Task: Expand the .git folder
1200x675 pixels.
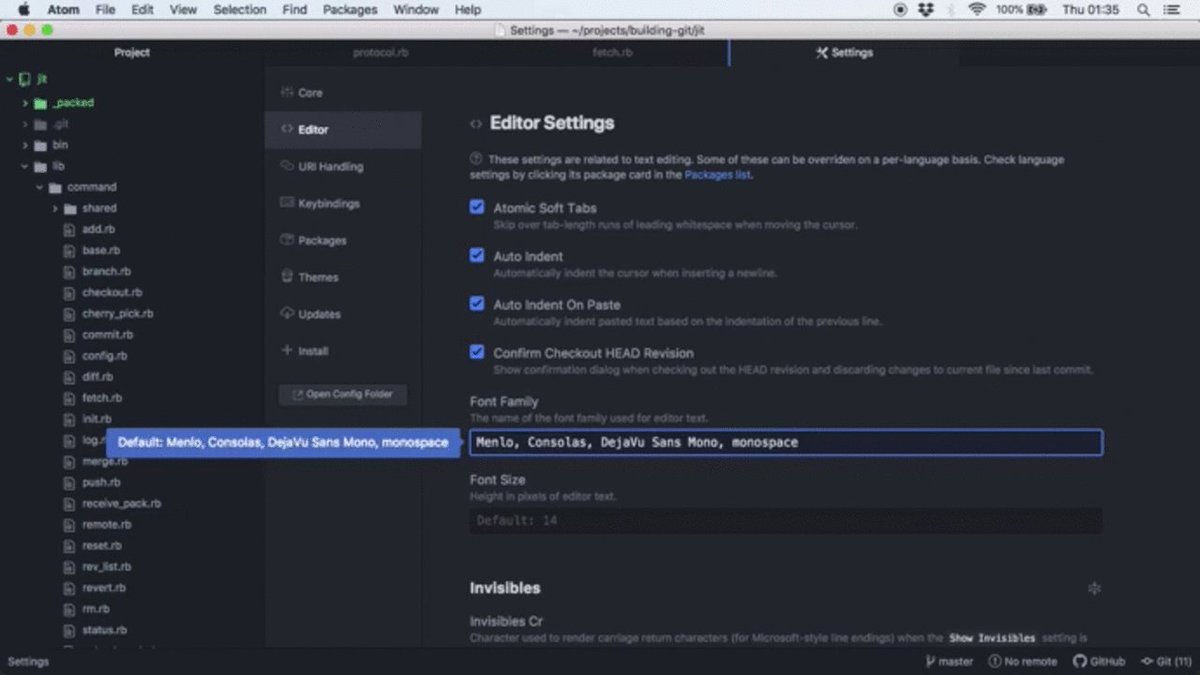Action: coord(25,124)
